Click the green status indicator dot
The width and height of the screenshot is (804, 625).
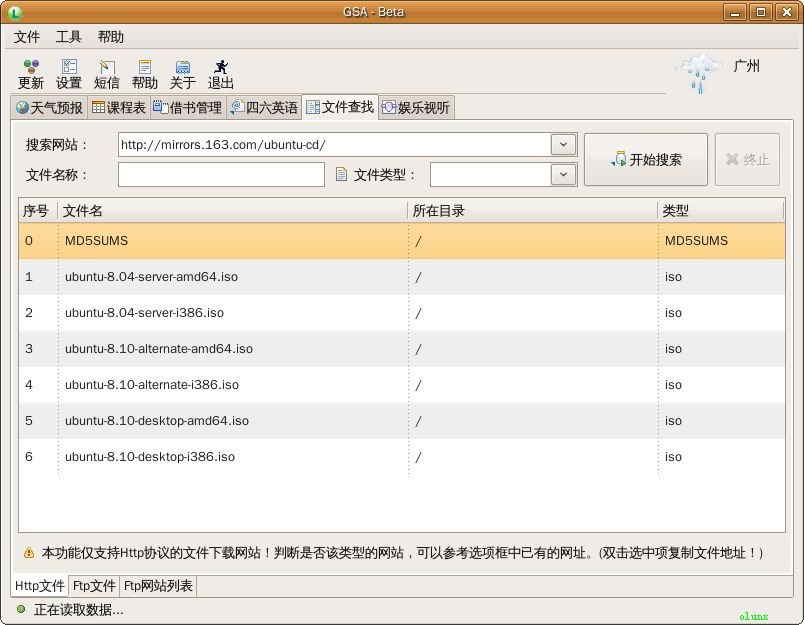coord(21,609)
